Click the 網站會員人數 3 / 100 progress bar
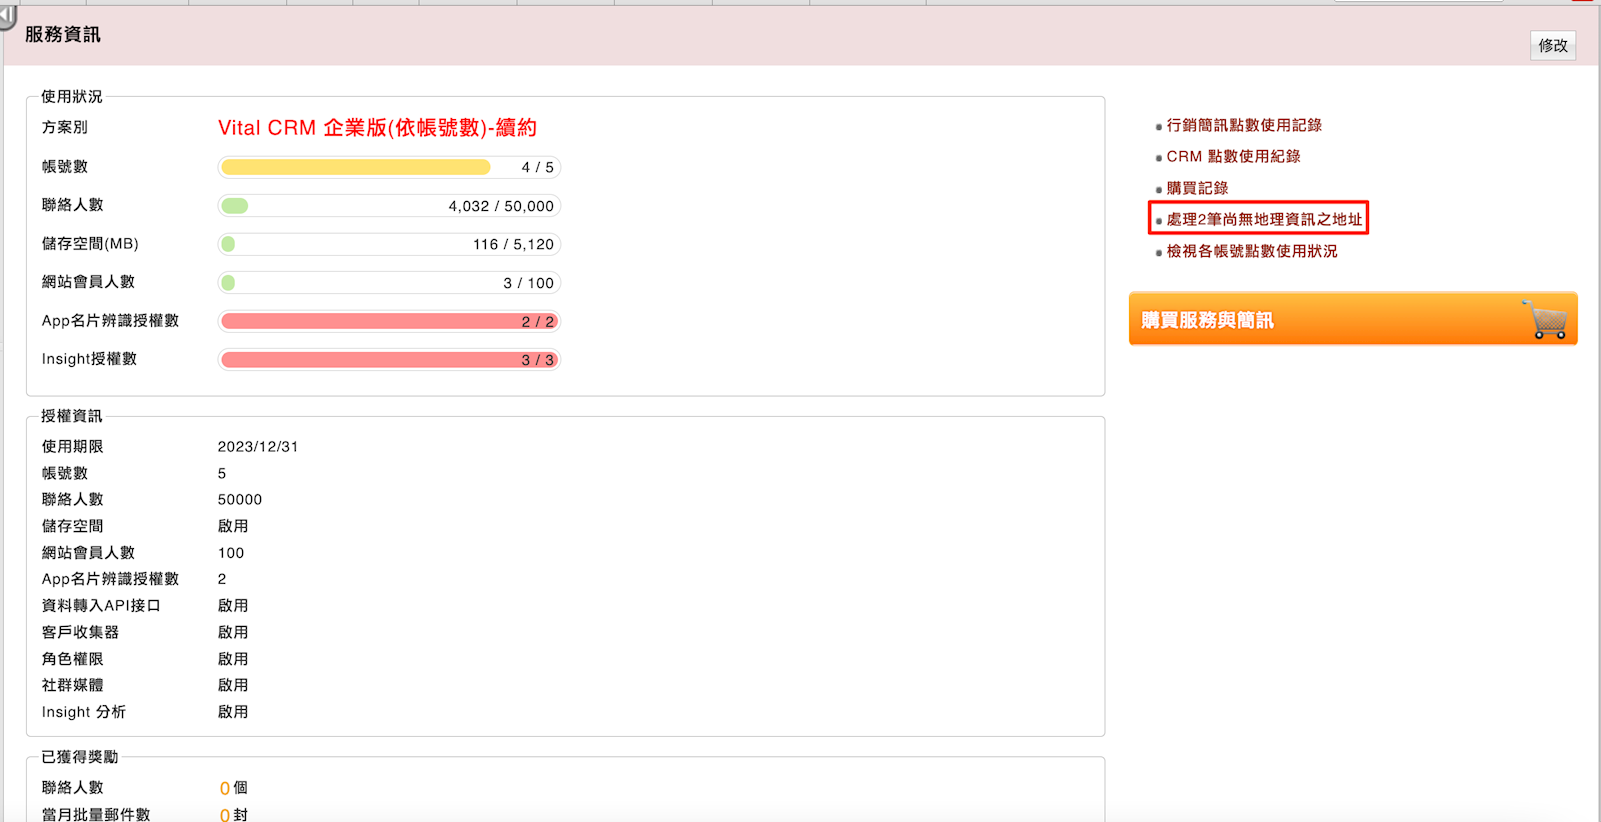1601x822 pixels. (x=389, y=283)
